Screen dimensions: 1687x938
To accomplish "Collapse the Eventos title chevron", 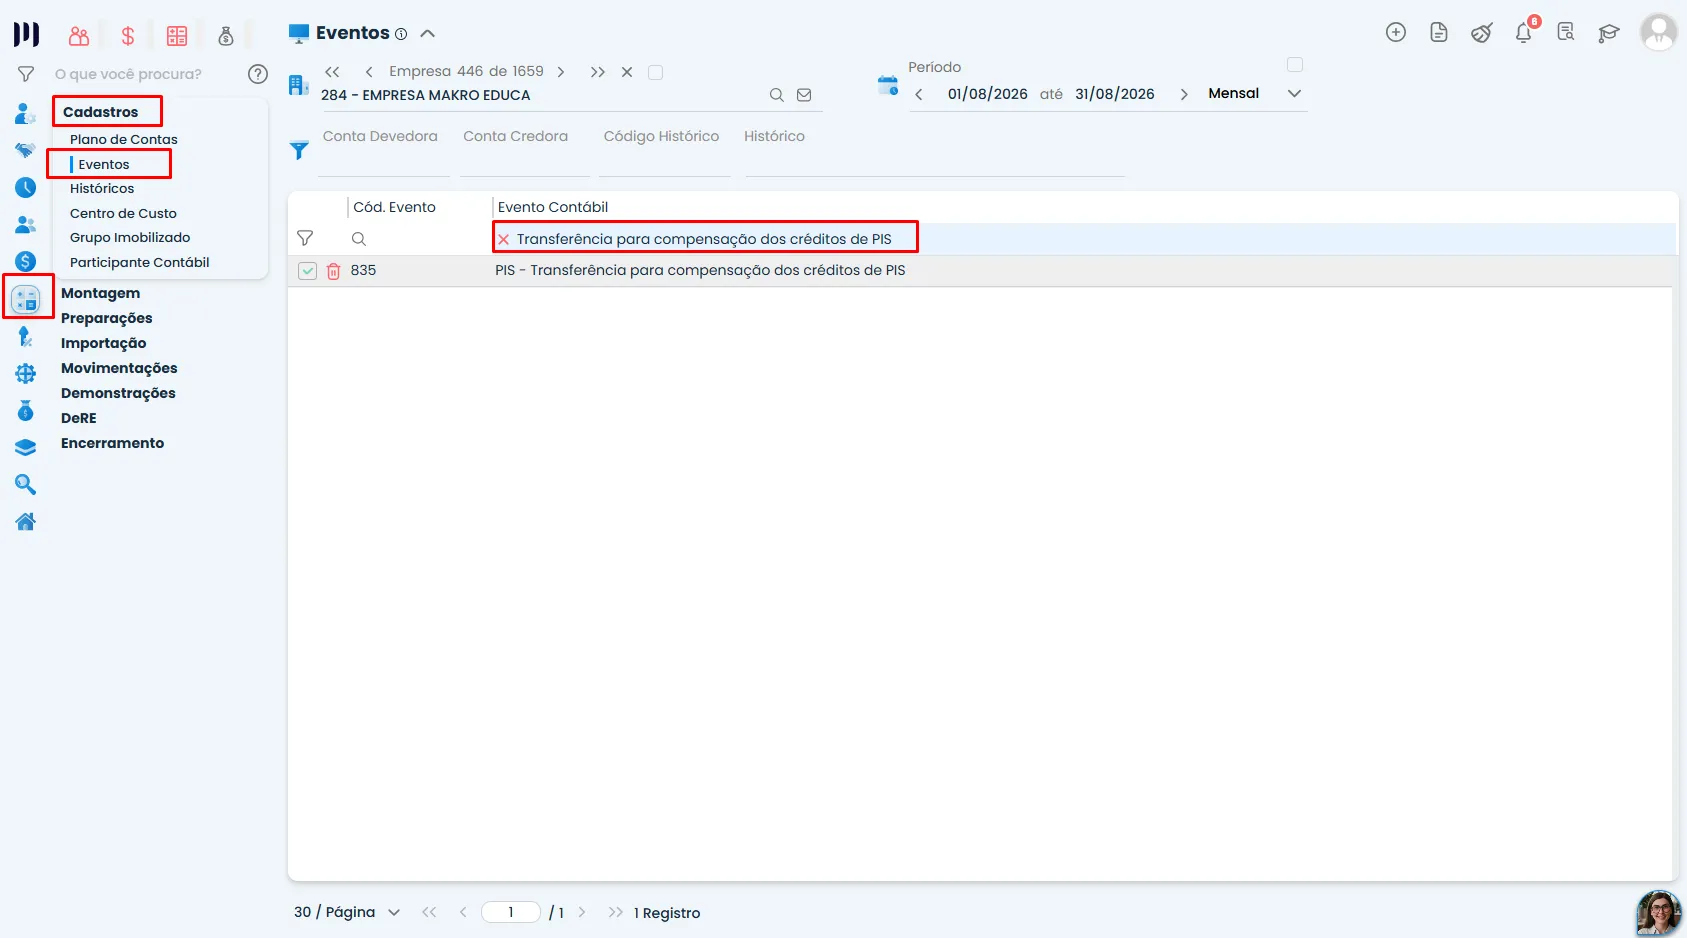I will (428, 33).
